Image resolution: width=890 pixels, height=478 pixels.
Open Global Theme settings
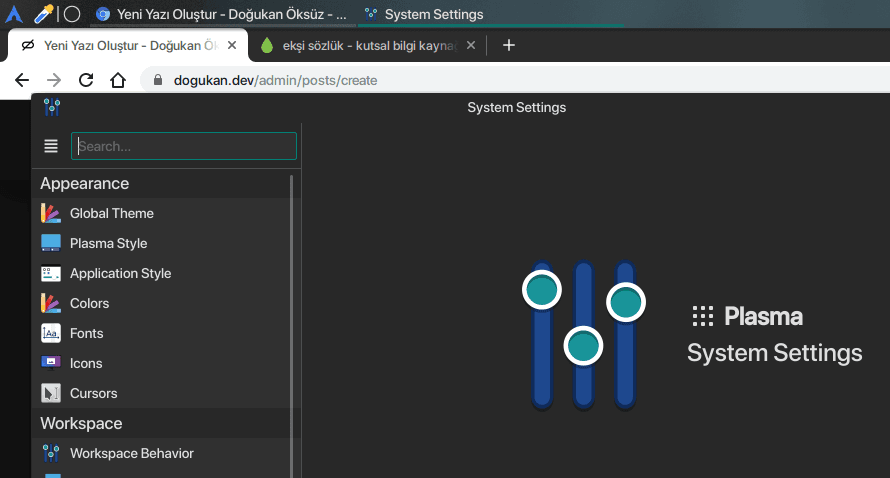(x=166, y=213)
